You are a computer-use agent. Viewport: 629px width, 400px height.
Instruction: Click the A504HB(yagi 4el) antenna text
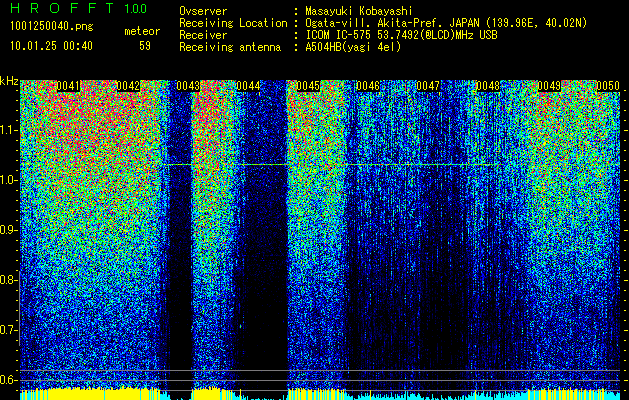point(353,47)
